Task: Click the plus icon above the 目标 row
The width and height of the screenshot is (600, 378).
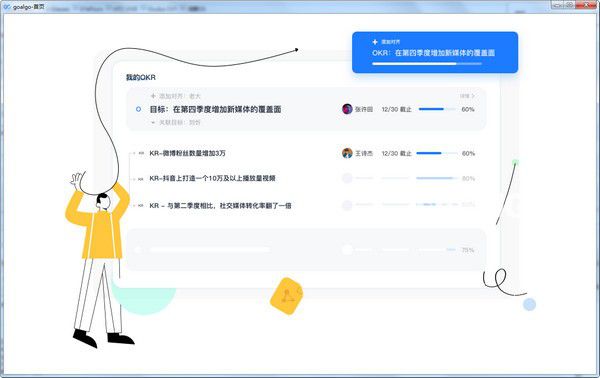Action: [153, 96]
